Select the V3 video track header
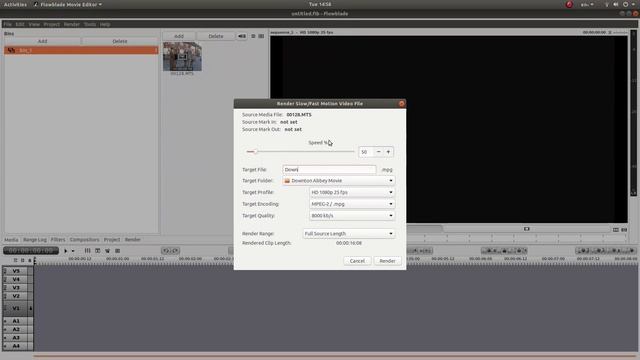This screenshot has width=640, height=360. (16, 288)
